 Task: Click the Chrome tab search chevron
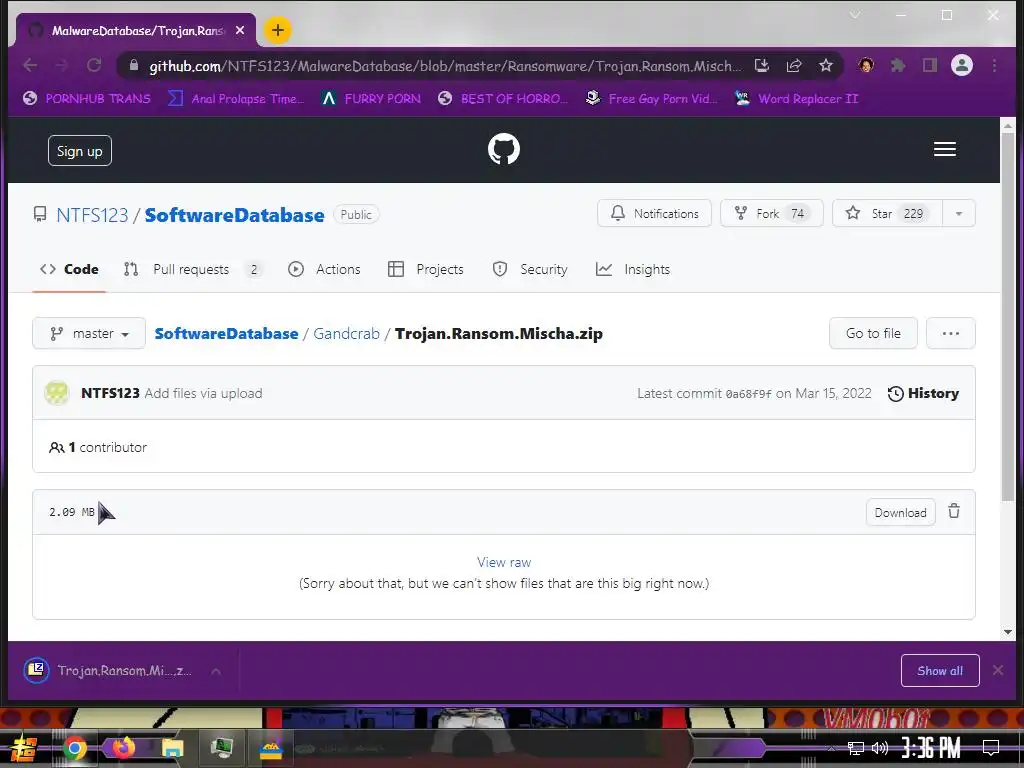(x=855, y=15)
